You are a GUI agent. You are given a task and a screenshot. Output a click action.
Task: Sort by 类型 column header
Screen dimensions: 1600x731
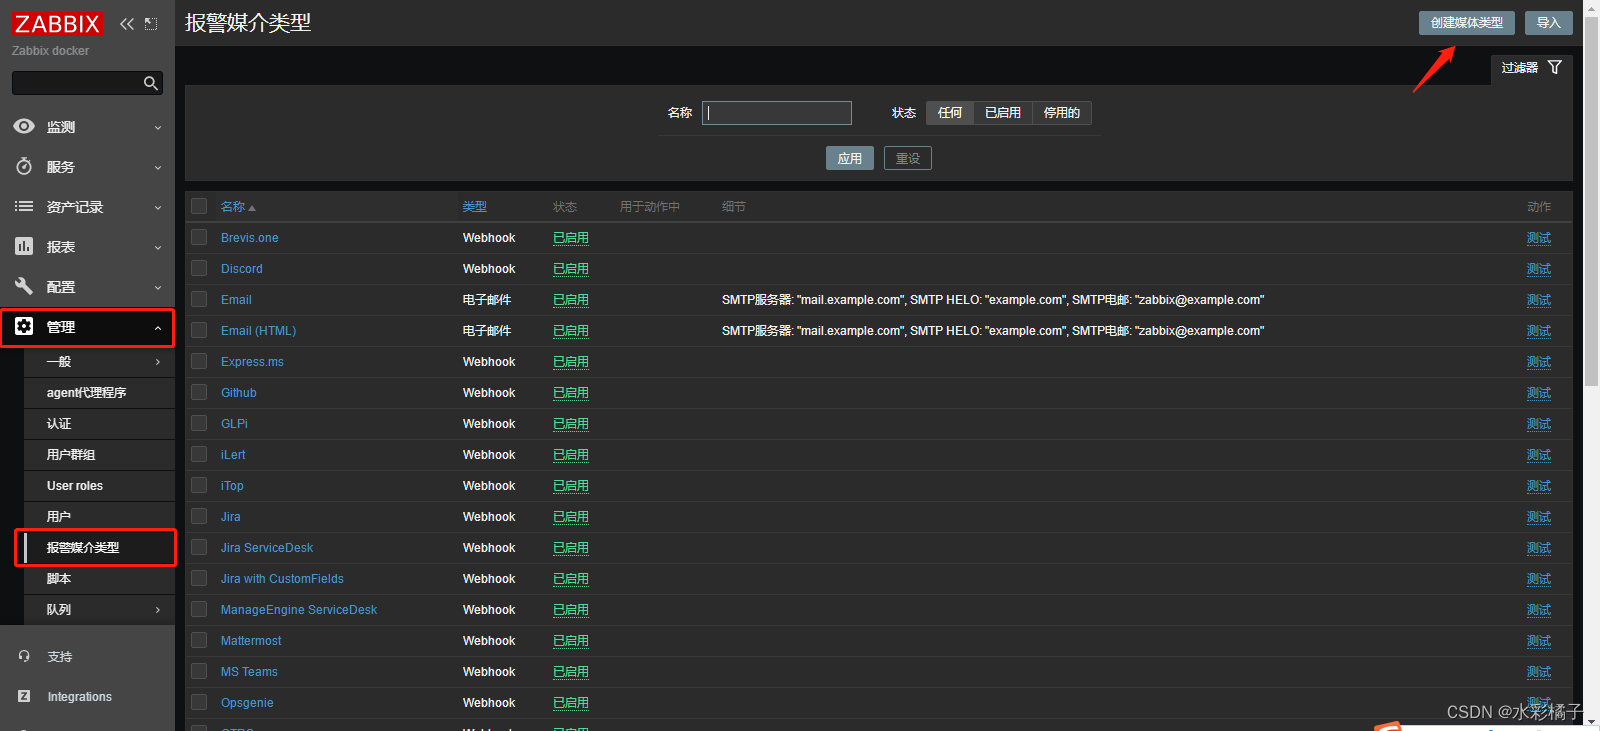point(474,207)
